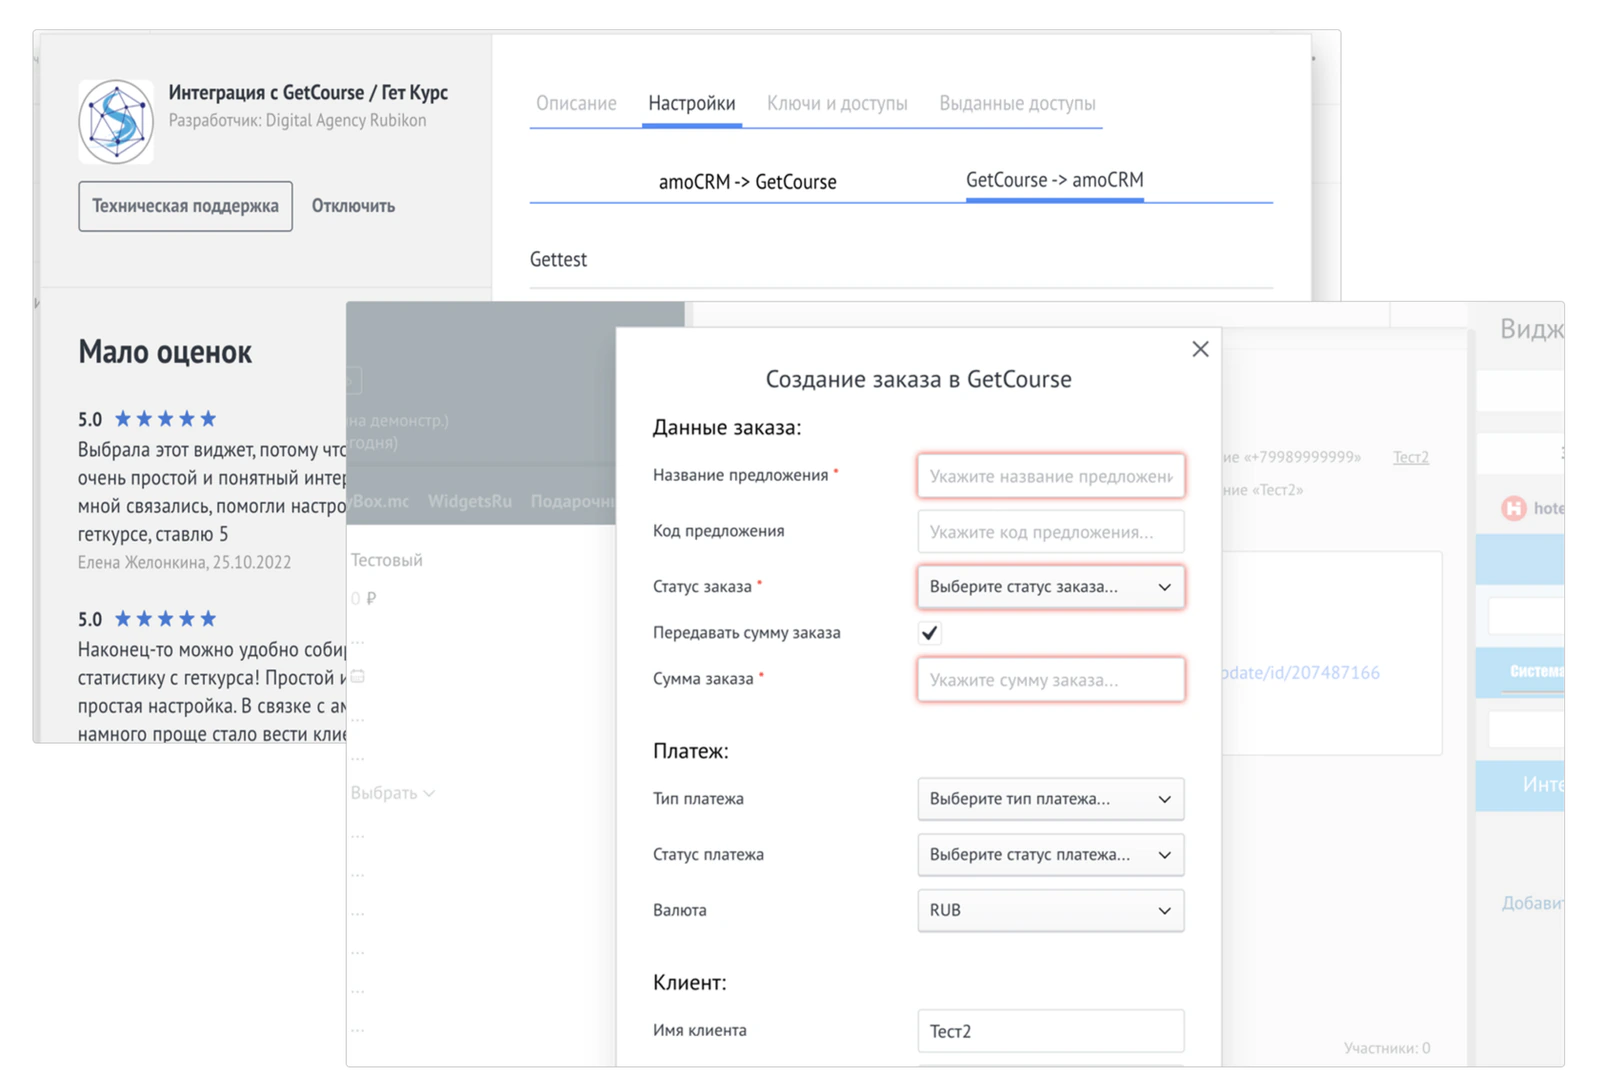Click reviewer name Елена Желонкина, 25.10.2022
The height and width of the screenshot is (1092, 1600).
[x=184, y=562]
